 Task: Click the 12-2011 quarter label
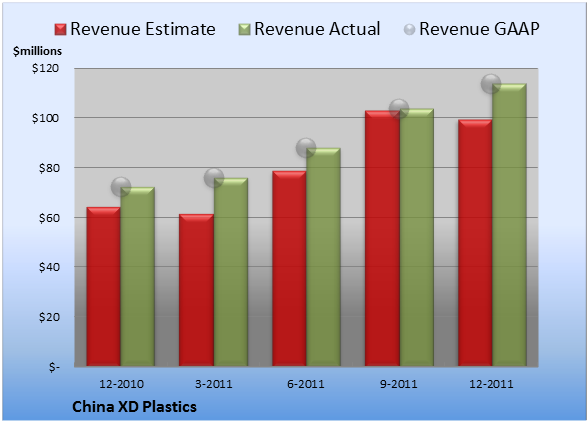click(491, 384)
